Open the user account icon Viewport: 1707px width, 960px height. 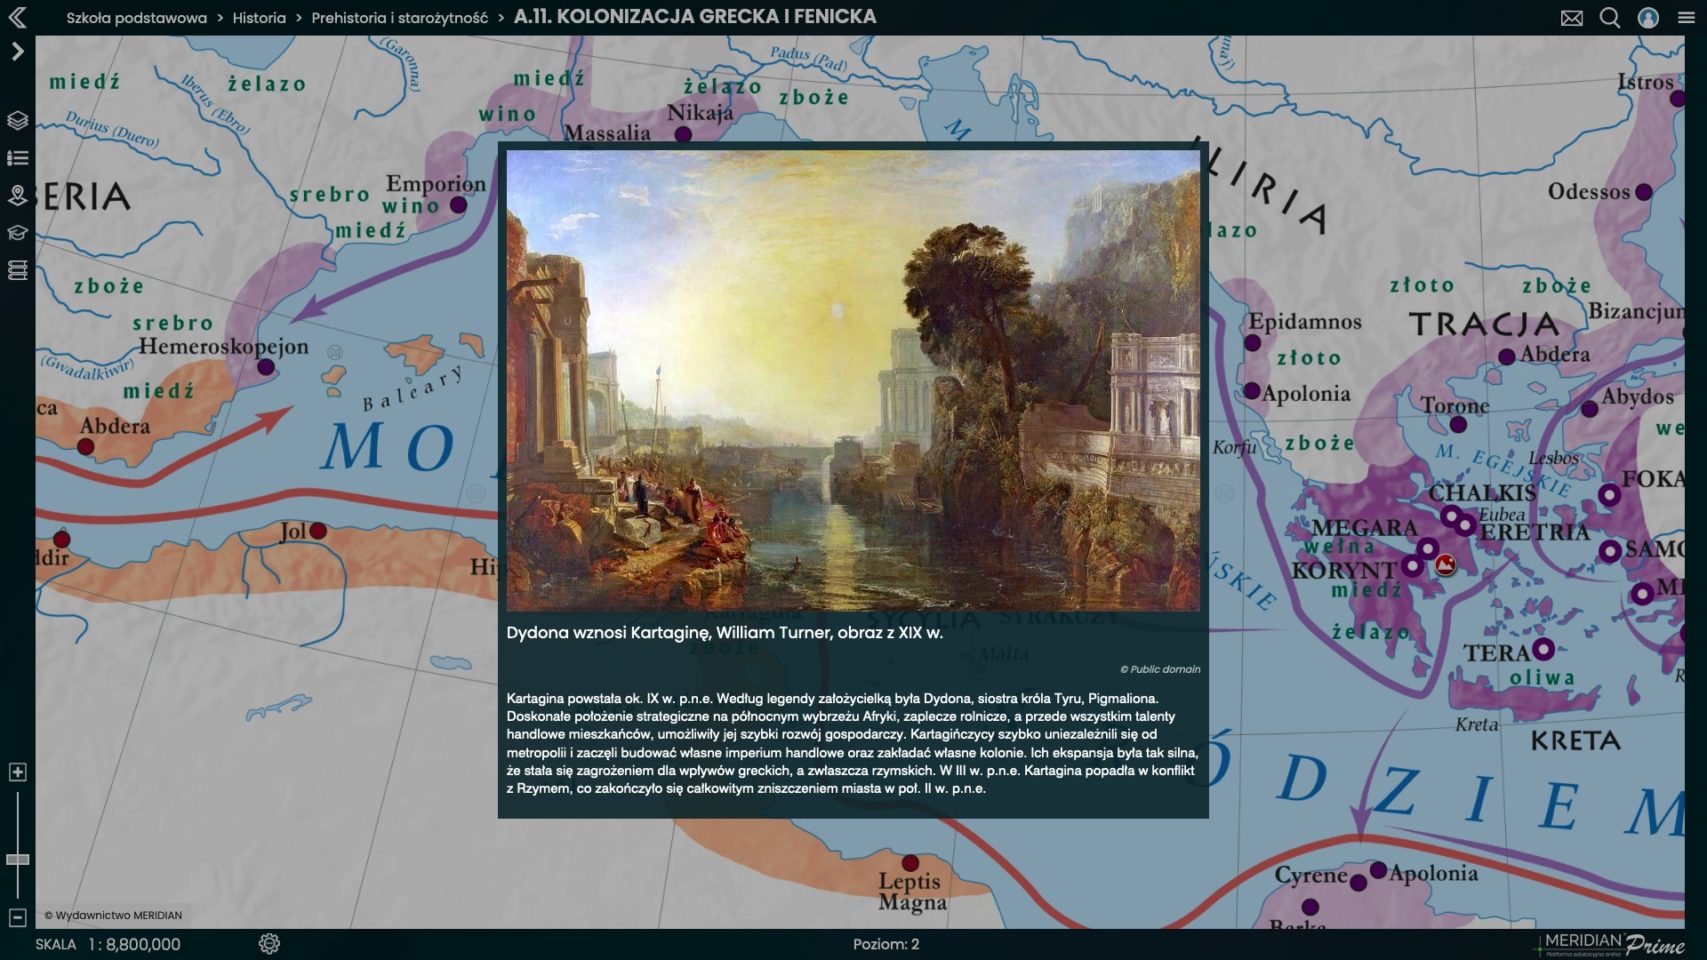pyautogui.click(x=1648, y=18)
